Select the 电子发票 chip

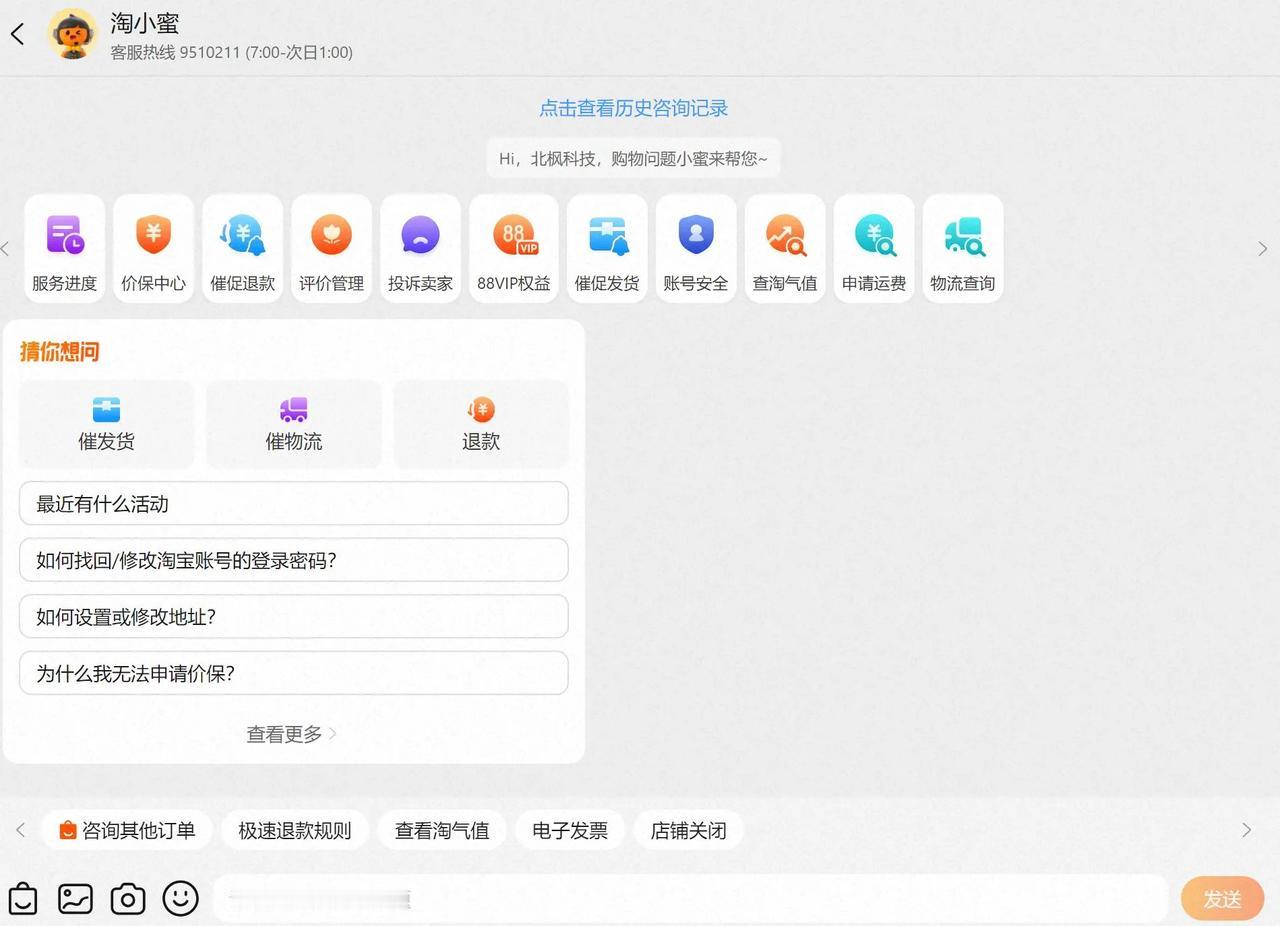click(570, 830)
